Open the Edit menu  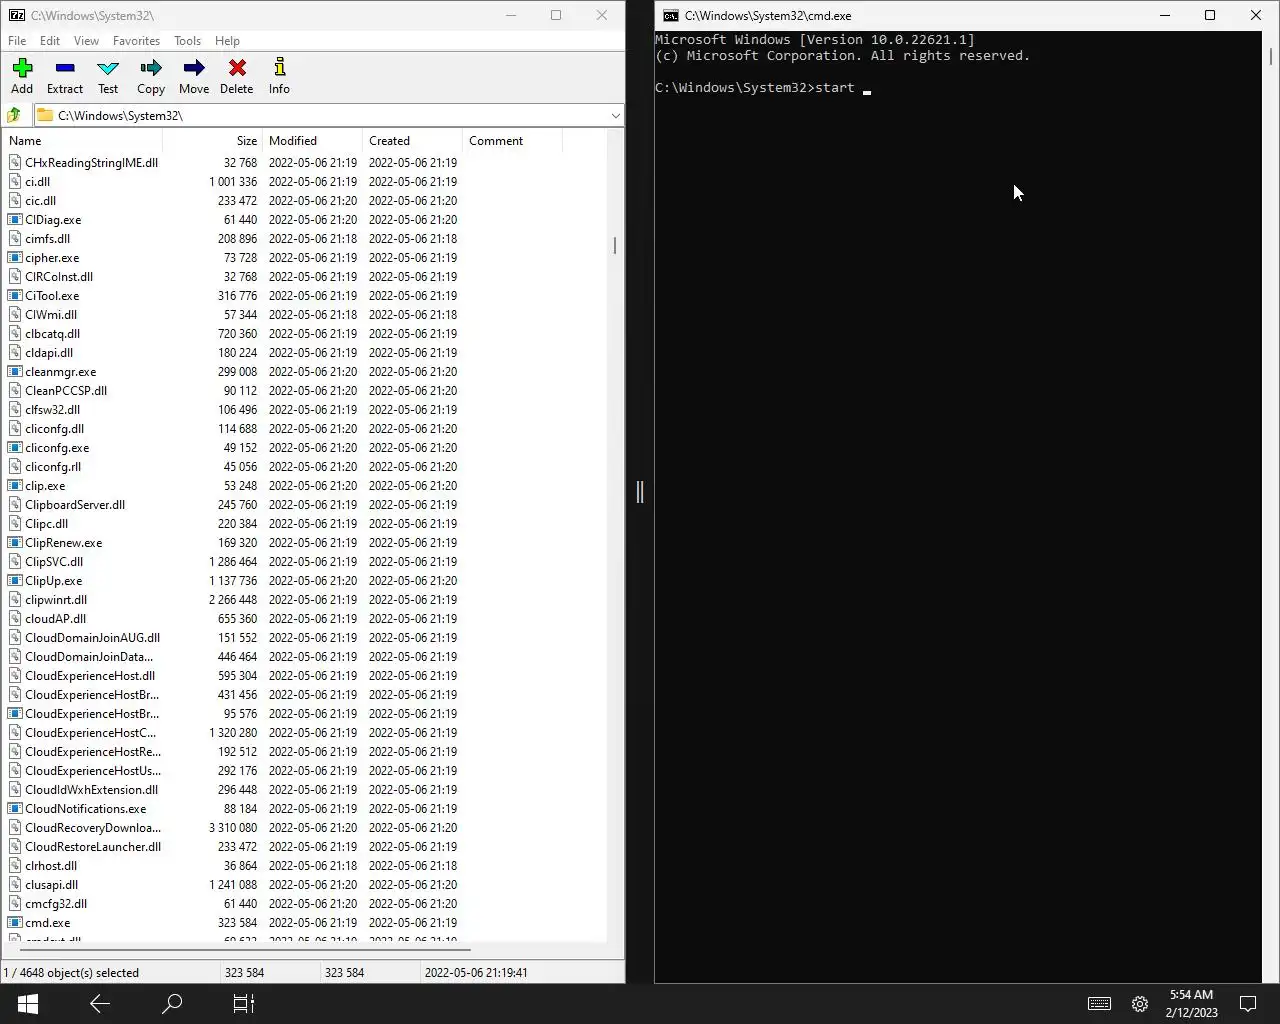(x=50, y=41)
